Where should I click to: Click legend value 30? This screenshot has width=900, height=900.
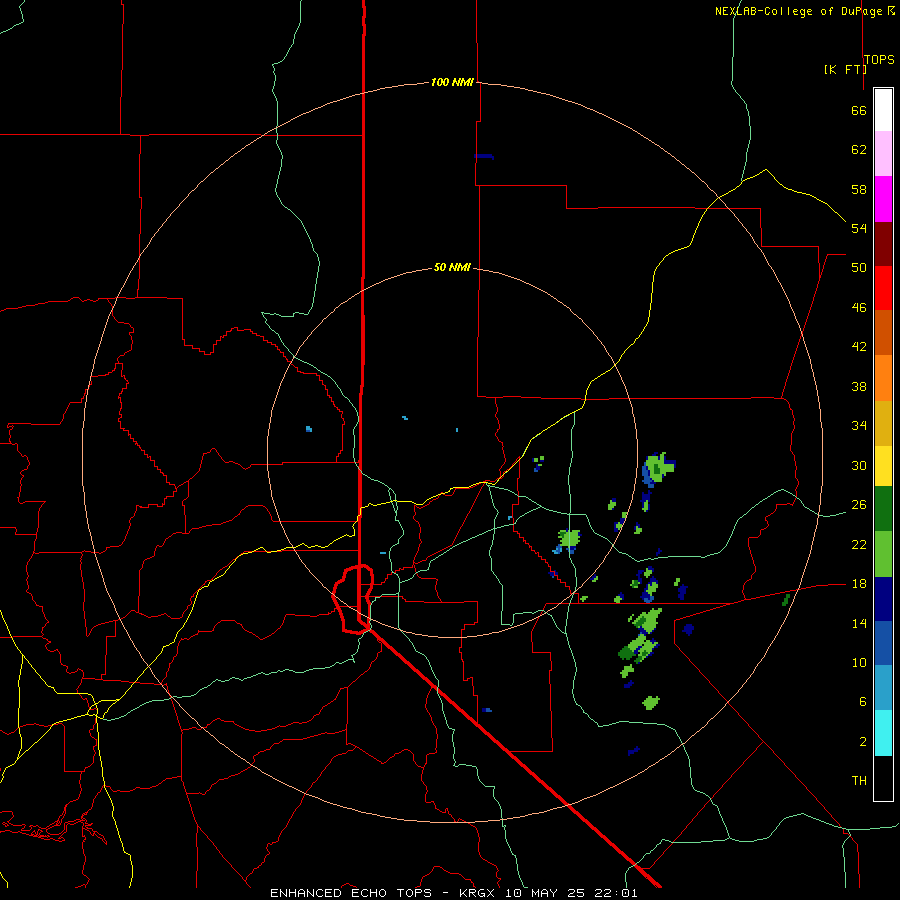pyautogui.click(x=859, y=465)
